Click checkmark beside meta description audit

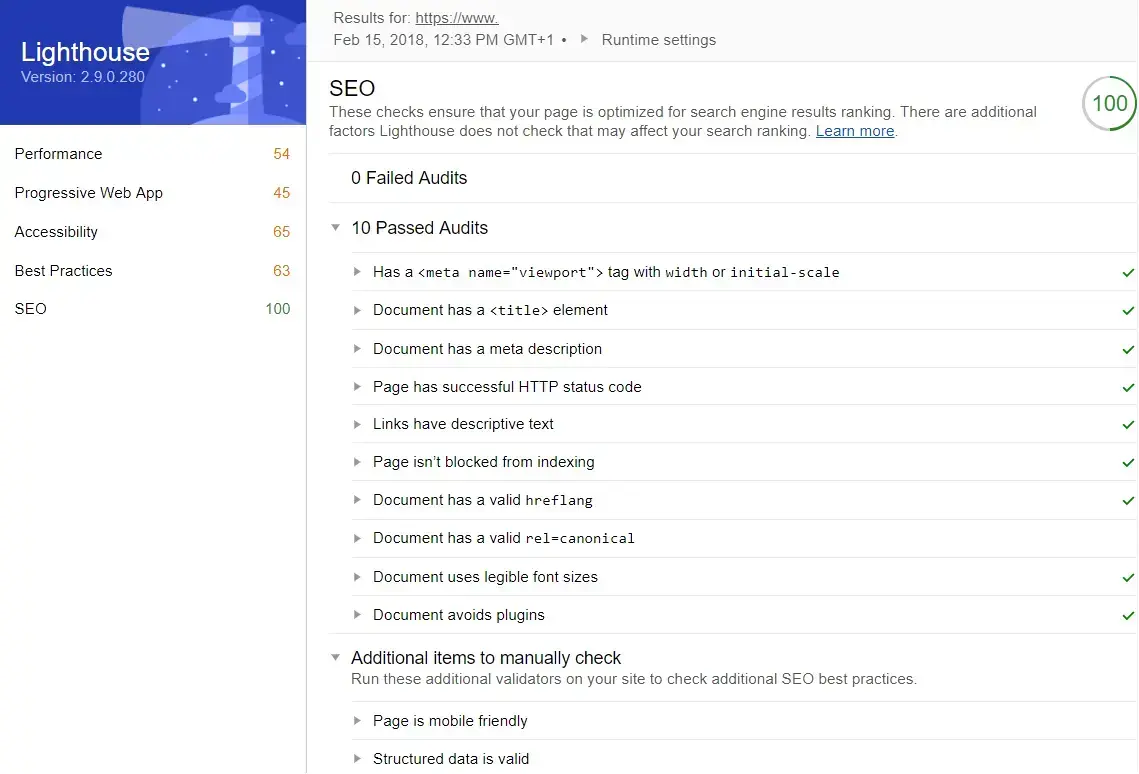click(1128, 350)
